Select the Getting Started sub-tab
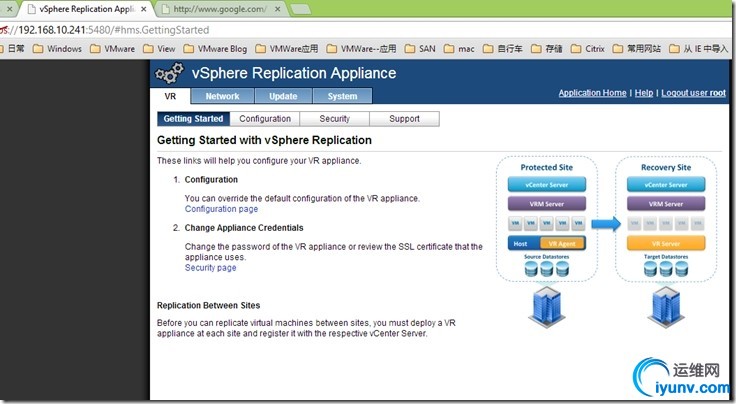Screen dimensions: 736x404 click(x=193, y=119)
